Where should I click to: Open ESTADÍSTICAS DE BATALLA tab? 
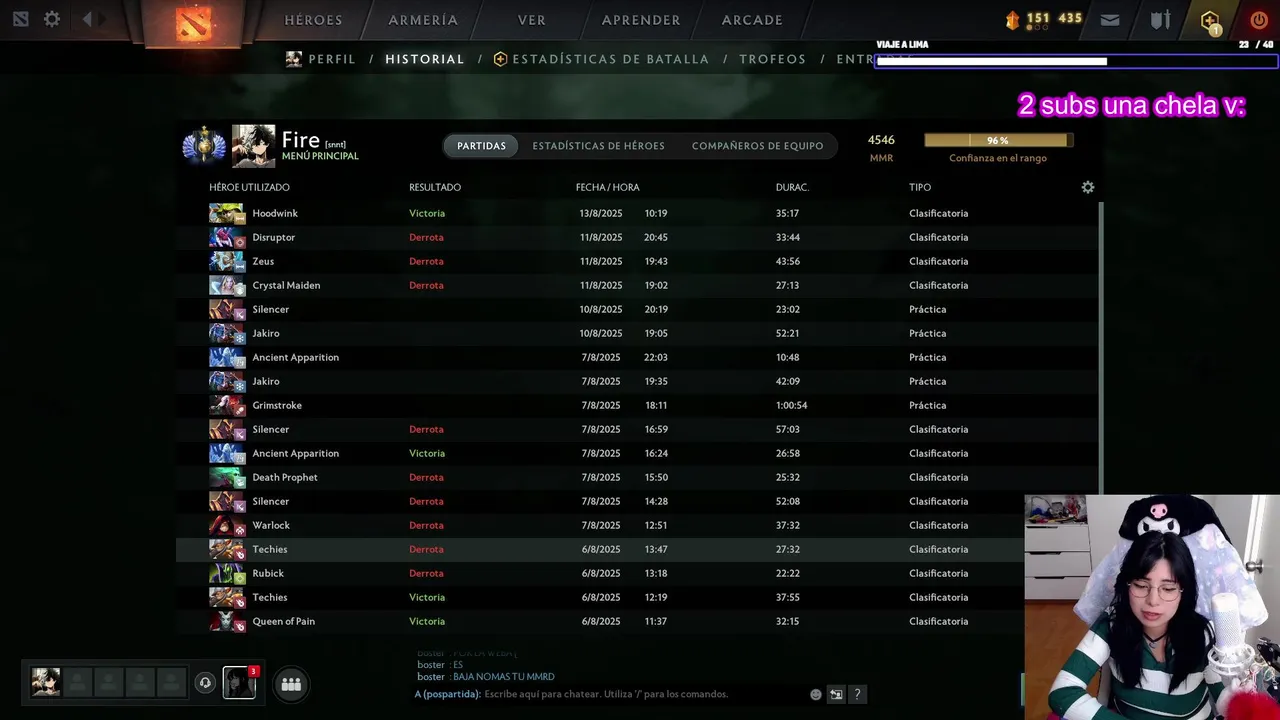pyautogui.click(x=601, y=59)
